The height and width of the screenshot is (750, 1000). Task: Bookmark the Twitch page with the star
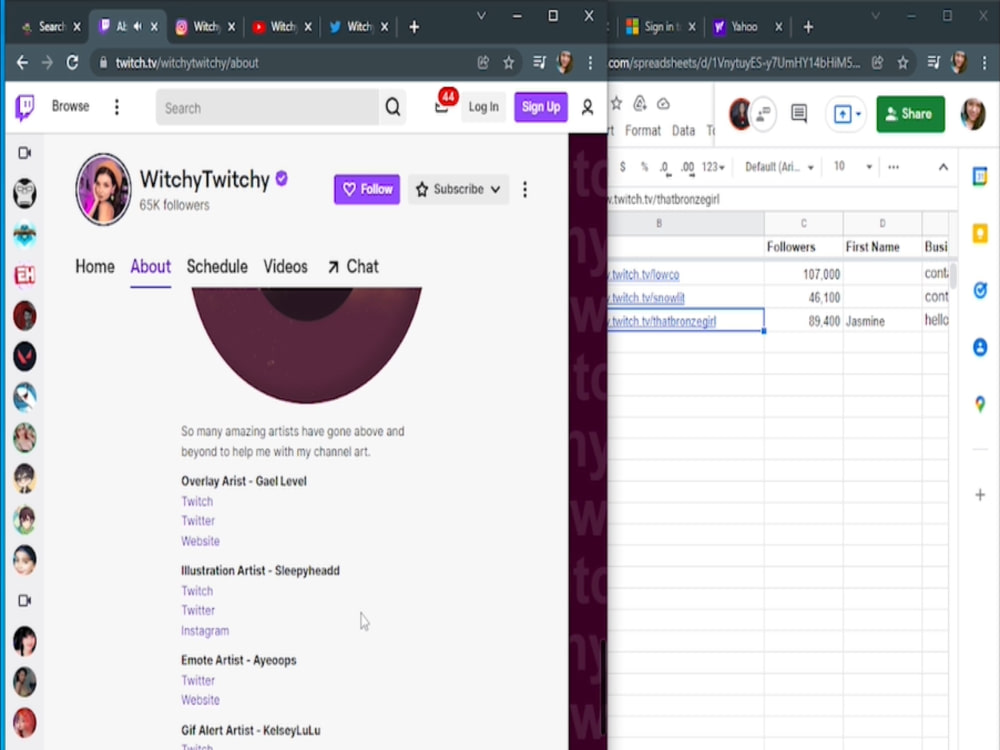[x=508, y=62]
